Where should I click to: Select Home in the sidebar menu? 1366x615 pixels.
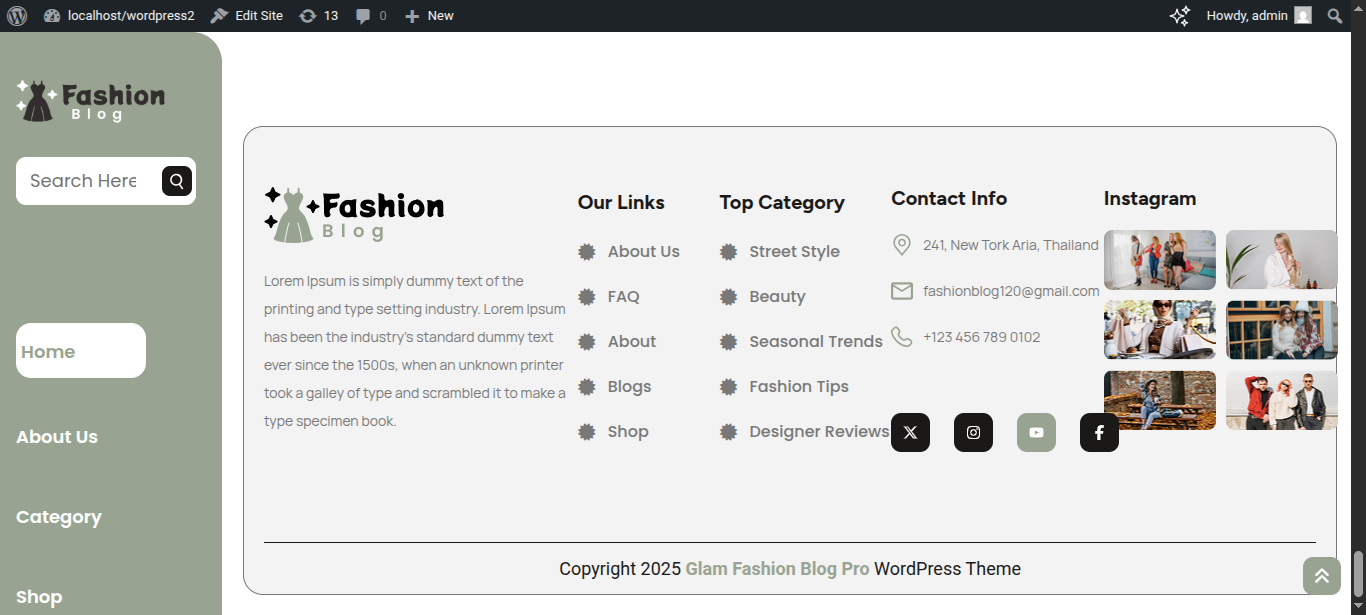pos(48,352)
